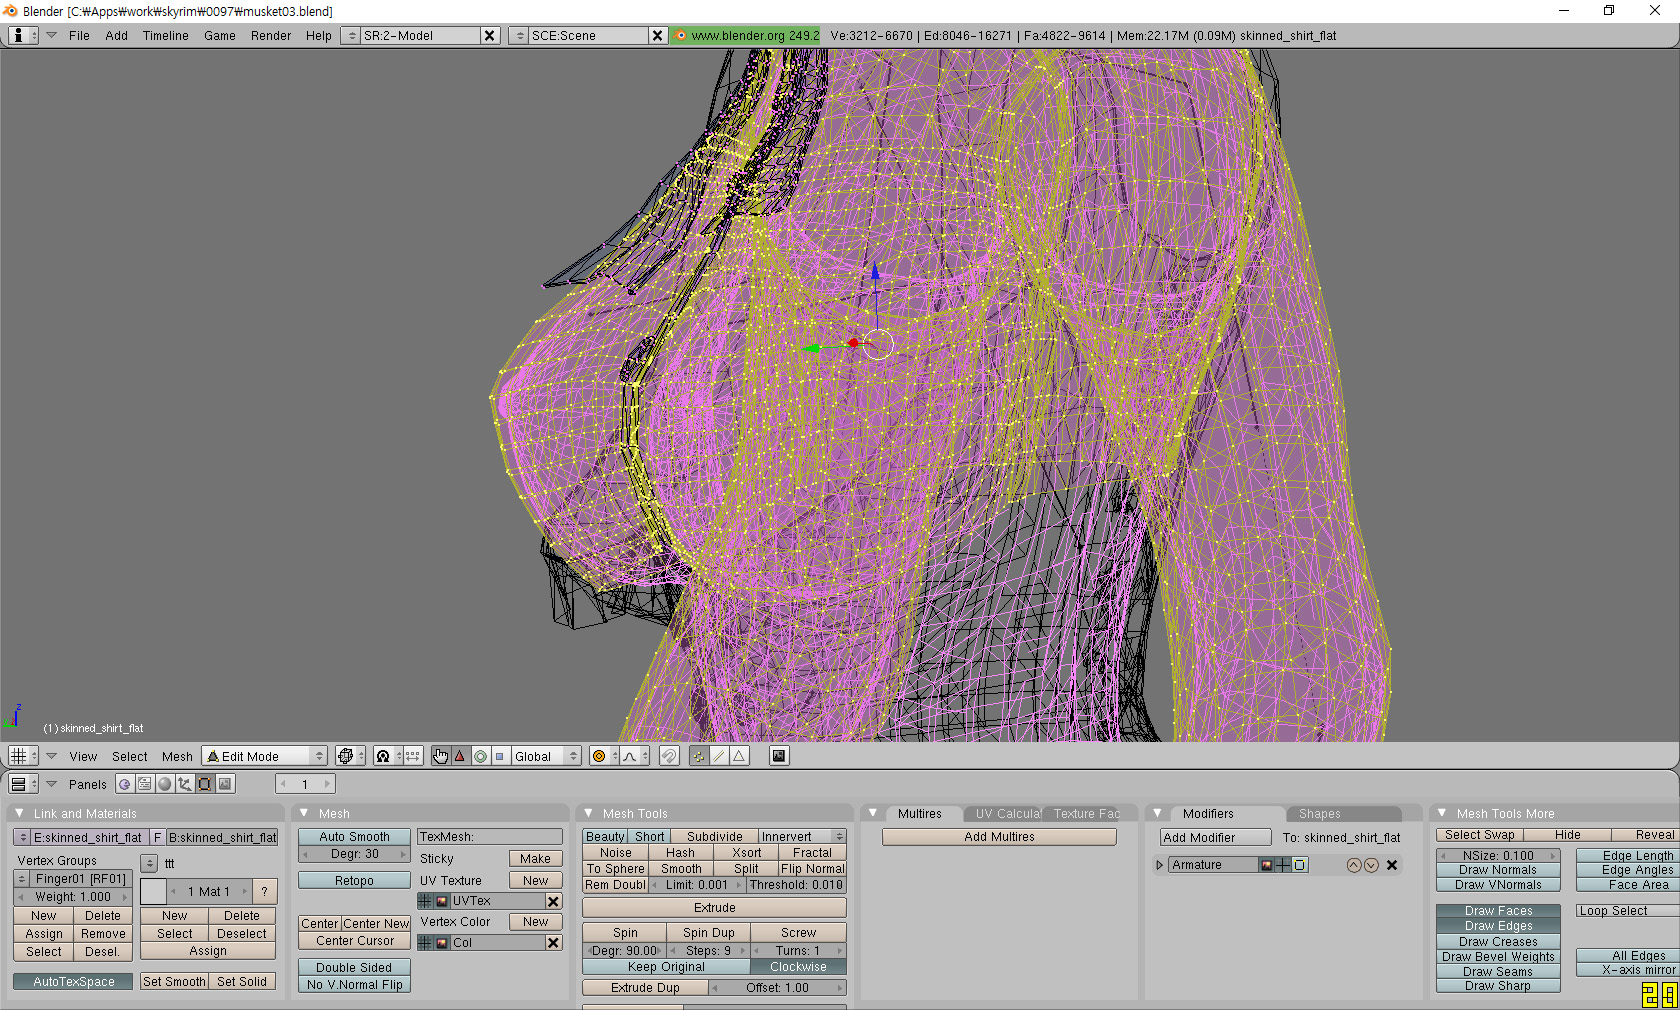Adjust the Weight 1.000 slider
The width and height of the screenshot is (1680, 1010).
click(x=73, y=897)
